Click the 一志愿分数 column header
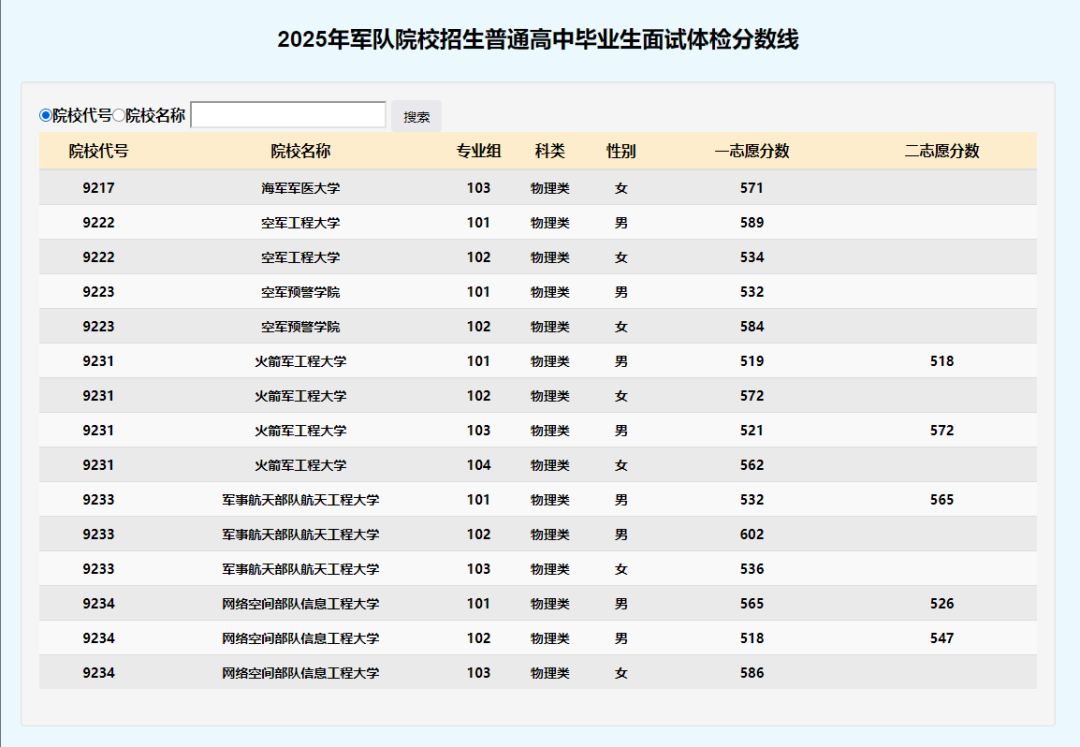This screenshot has width=1080, height=747. click(751, 151)
